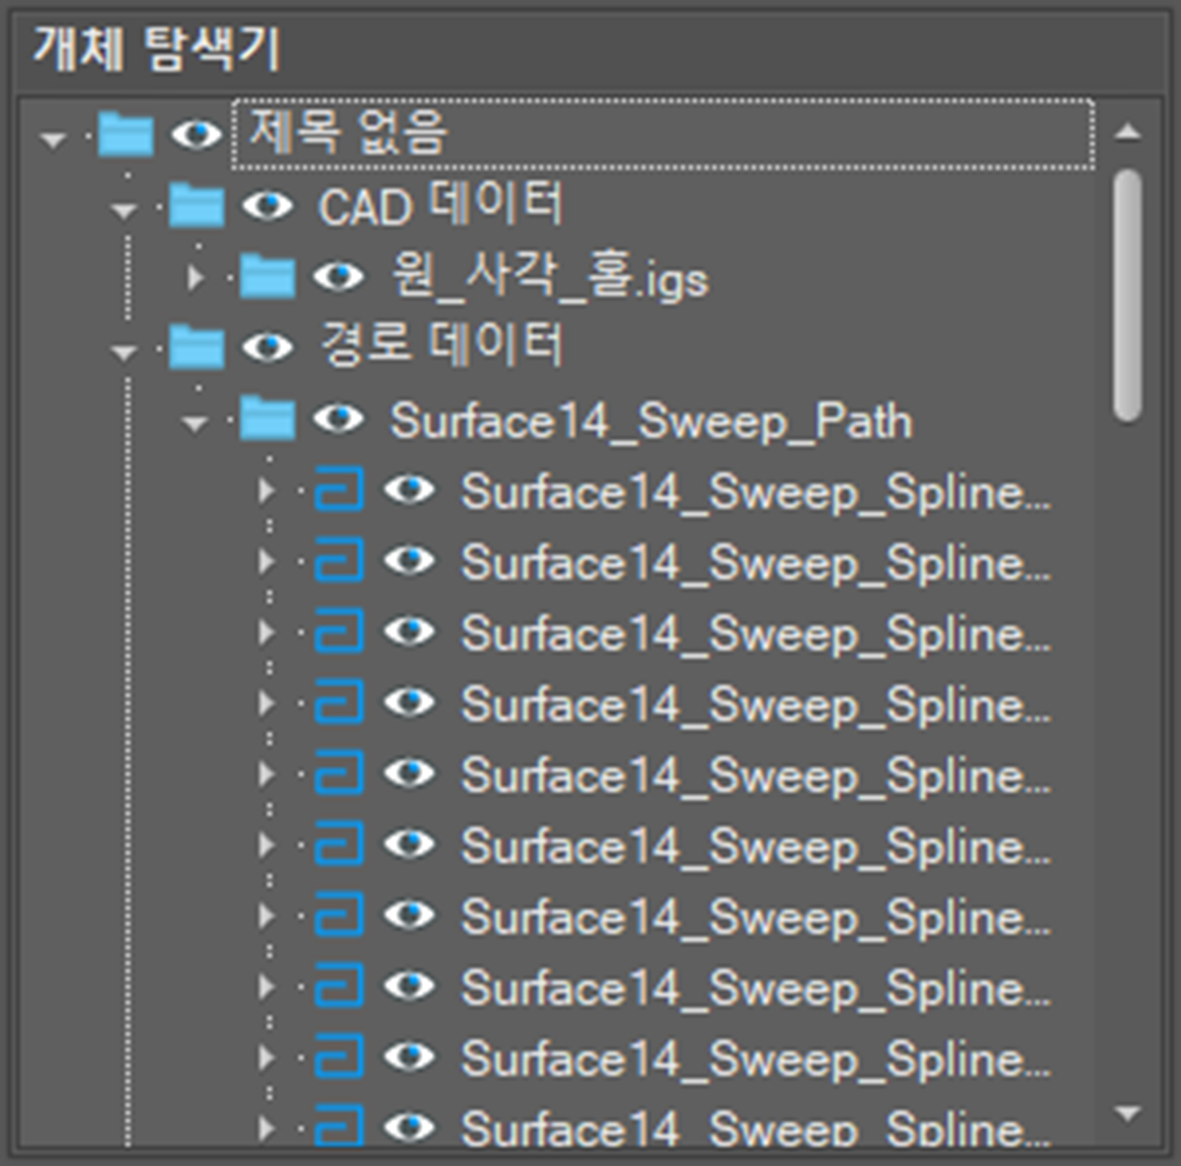Screen dimensions: 1181x1166
Task: Click the scrollbar up arrow
Action: click(1128, 132)
